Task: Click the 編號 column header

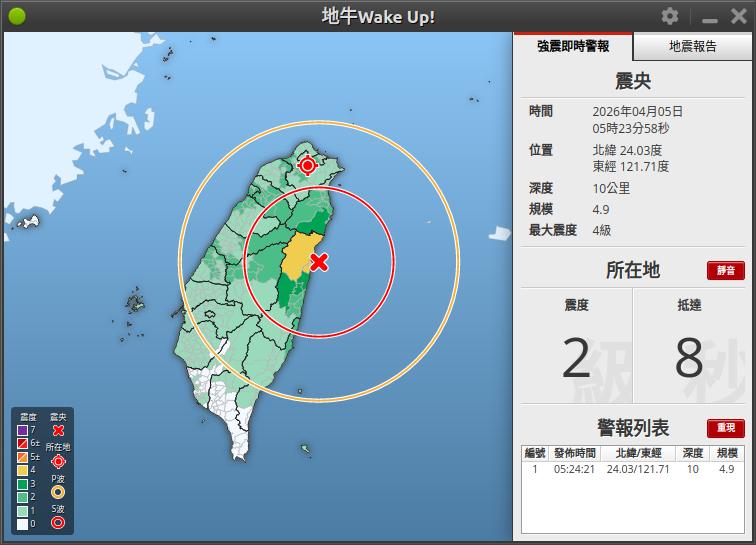Action: 535,453
